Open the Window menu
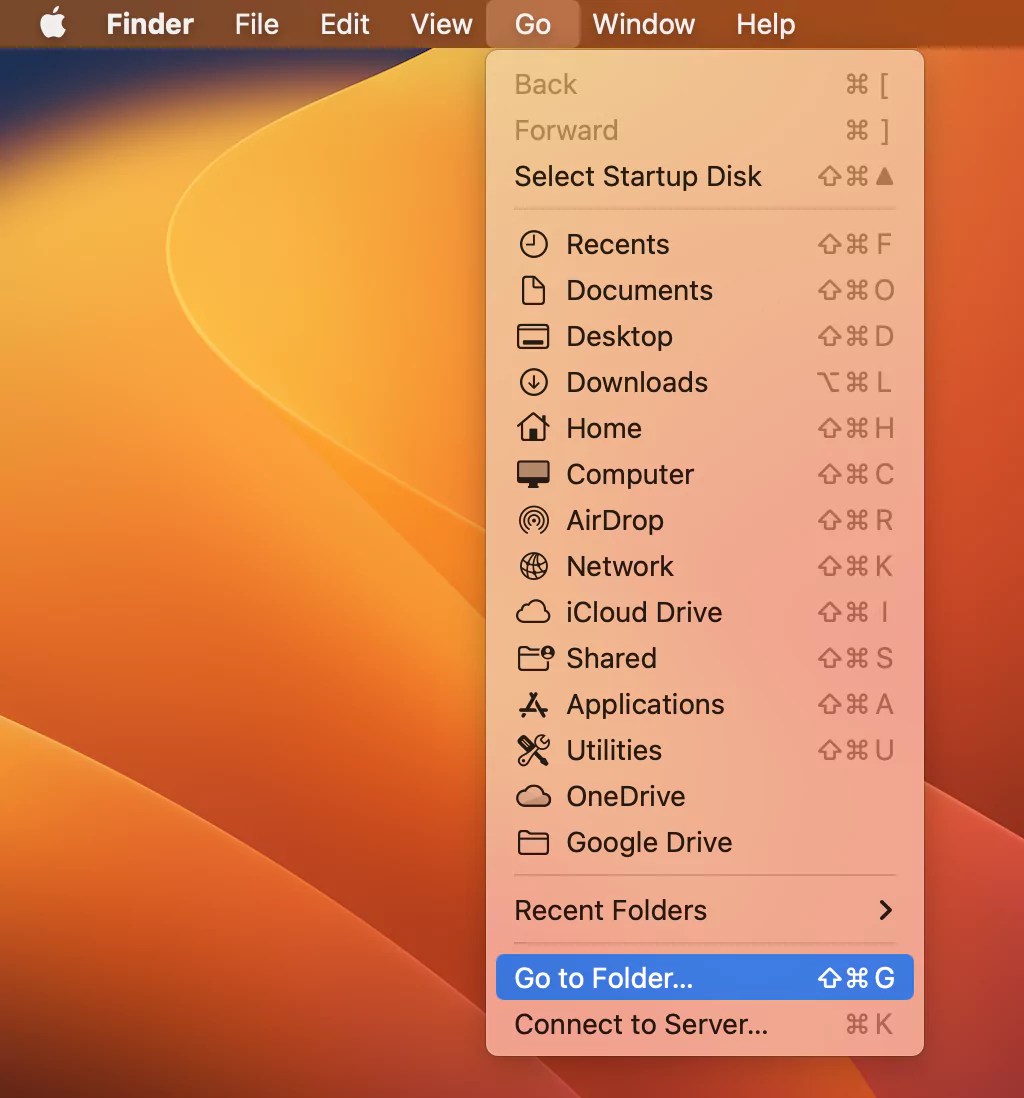This screenshot has width=1024, height=1098. click(643, 23)
